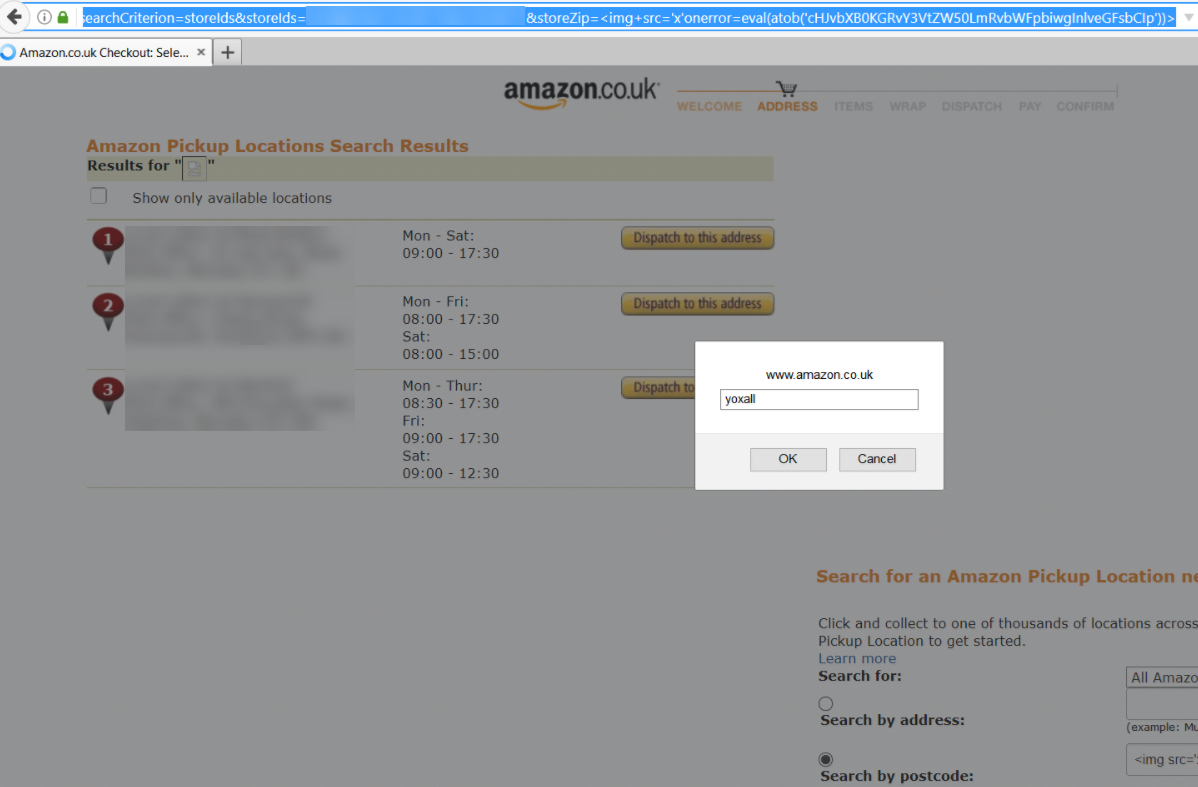Click map pin marker number 3
1198x787 pixels.
108,395
